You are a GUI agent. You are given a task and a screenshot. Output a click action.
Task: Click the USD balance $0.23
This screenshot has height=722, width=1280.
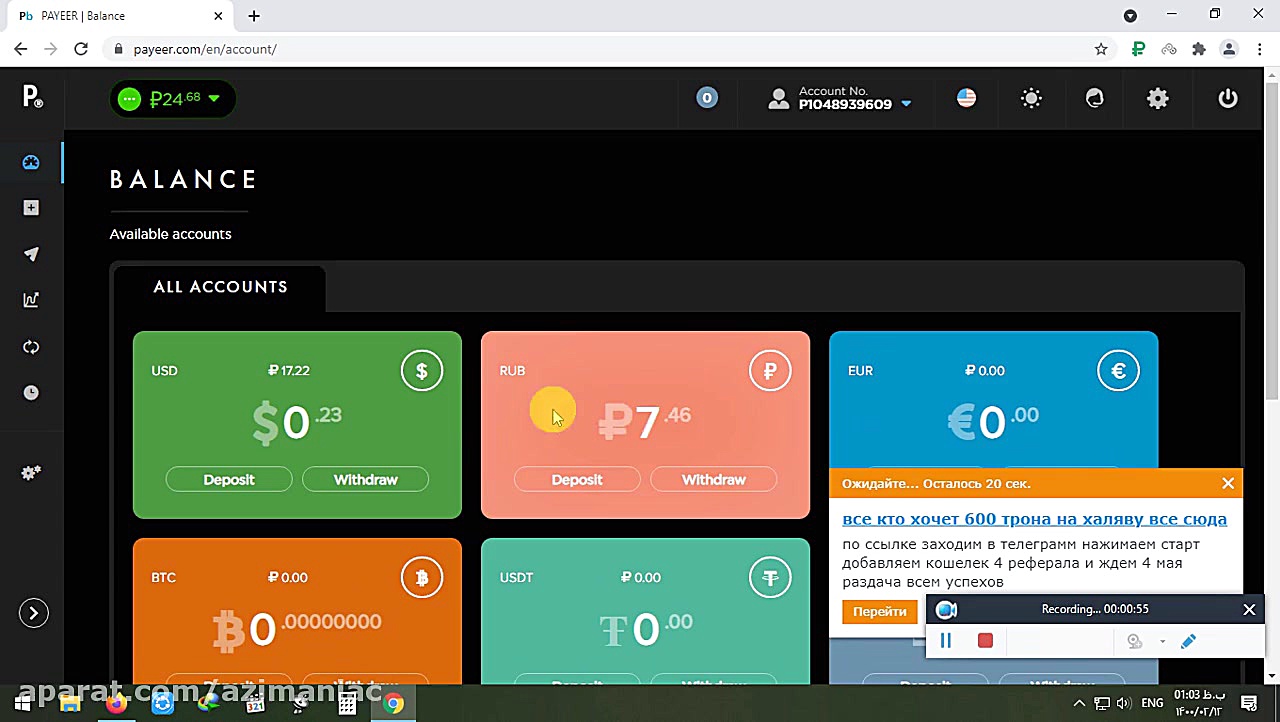coord(297,422)
